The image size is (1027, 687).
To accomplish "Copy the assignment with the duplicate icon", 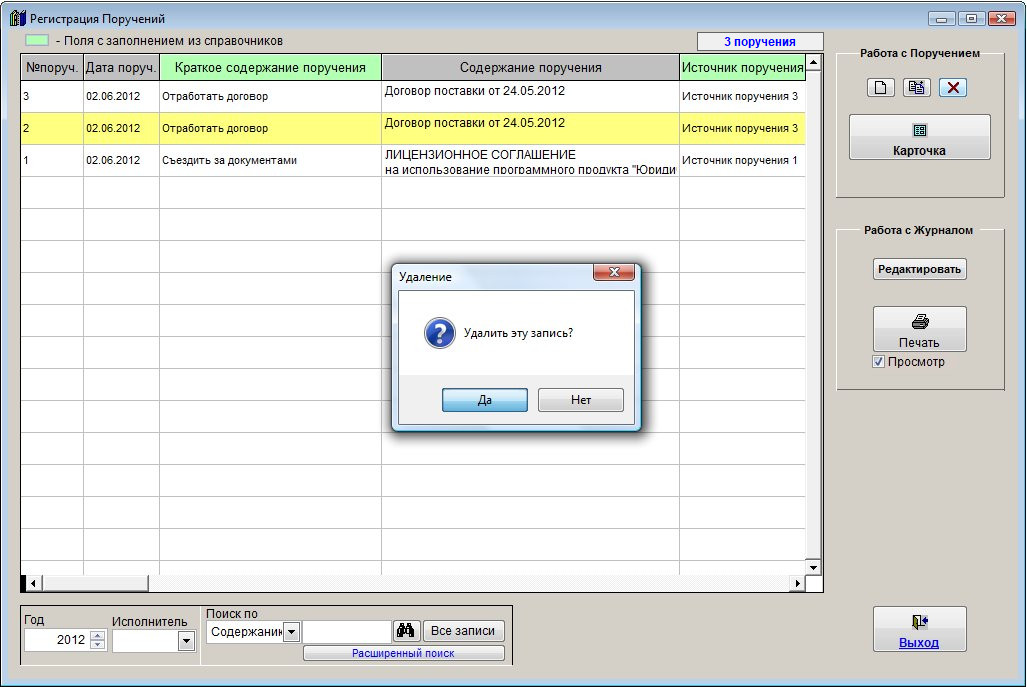I will pos(916,87).
